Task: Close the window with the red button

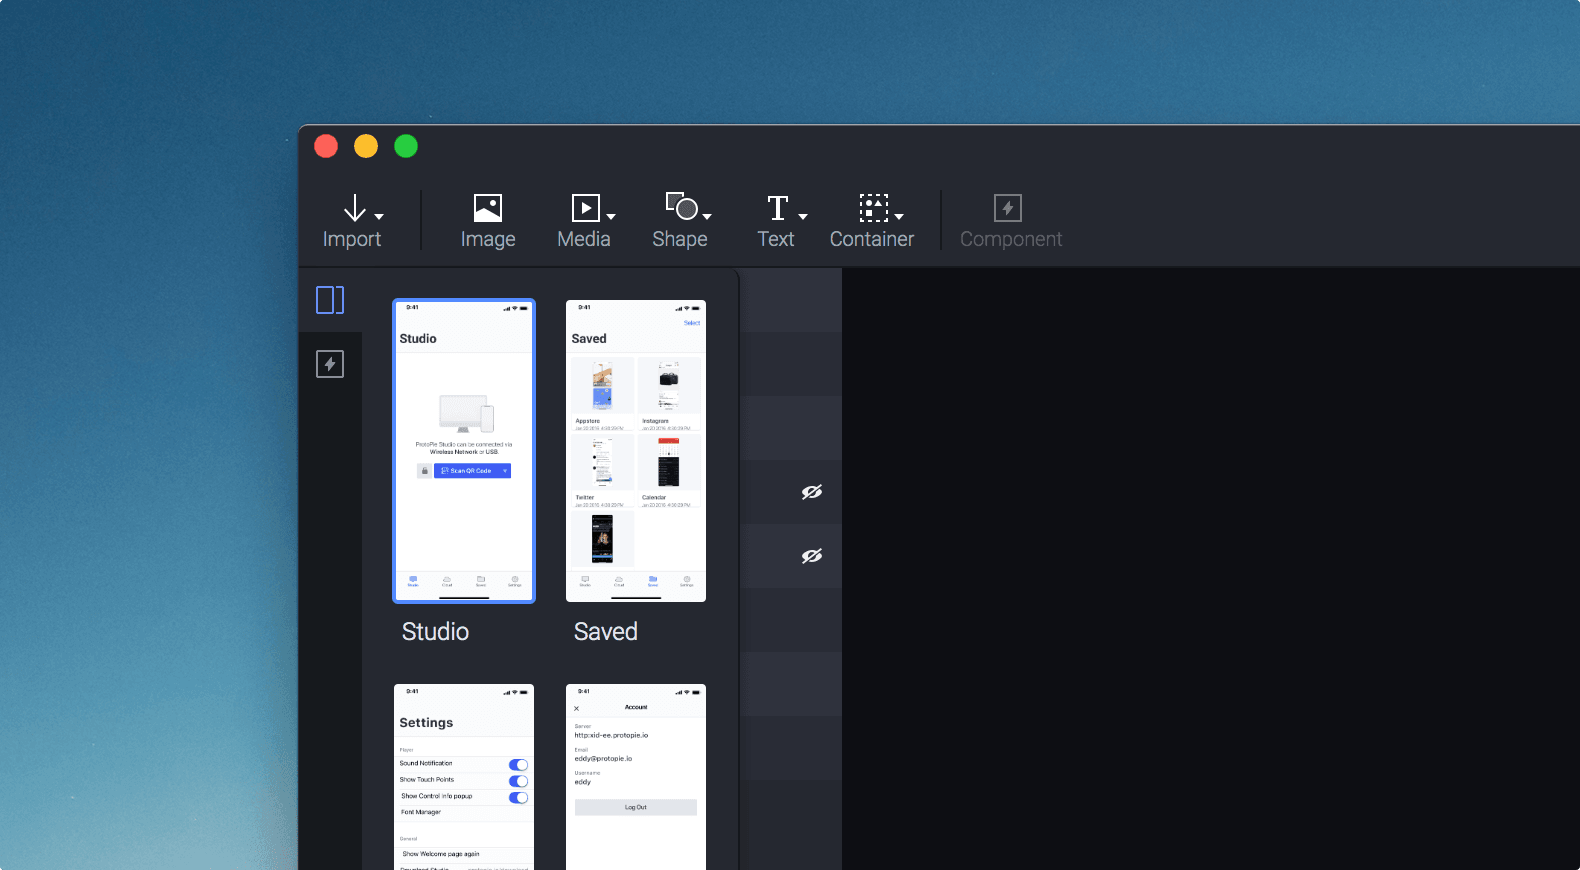Action: [x=326, y=146]
